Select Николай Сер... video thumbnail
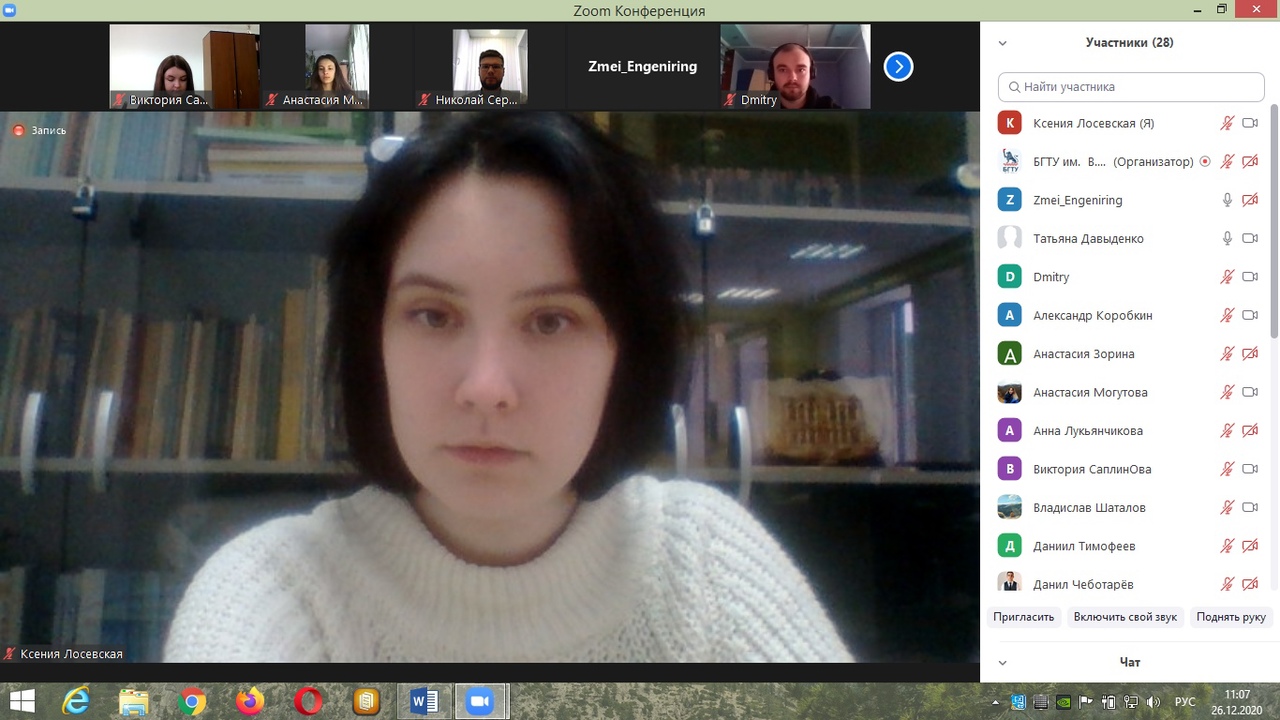 (490, 67)
